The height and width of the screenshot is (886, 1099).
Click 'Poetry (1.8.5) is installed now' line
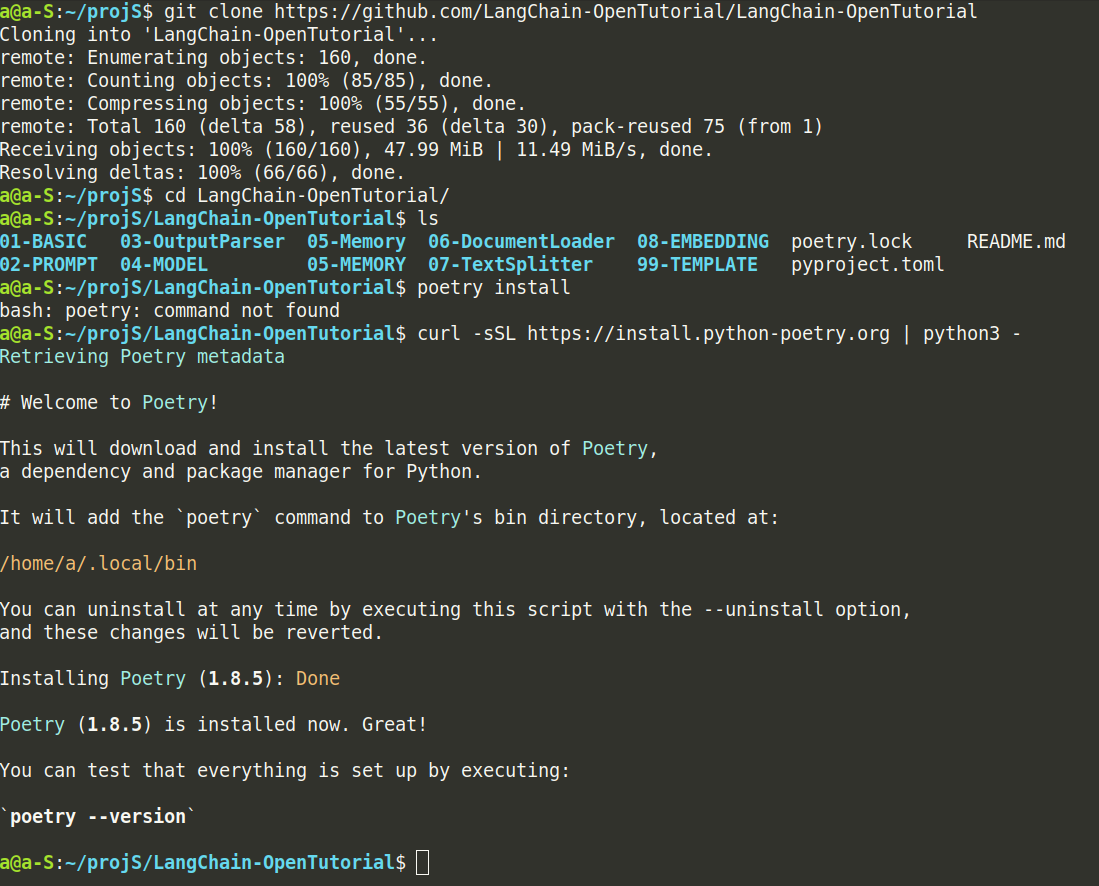click(213, 725)
